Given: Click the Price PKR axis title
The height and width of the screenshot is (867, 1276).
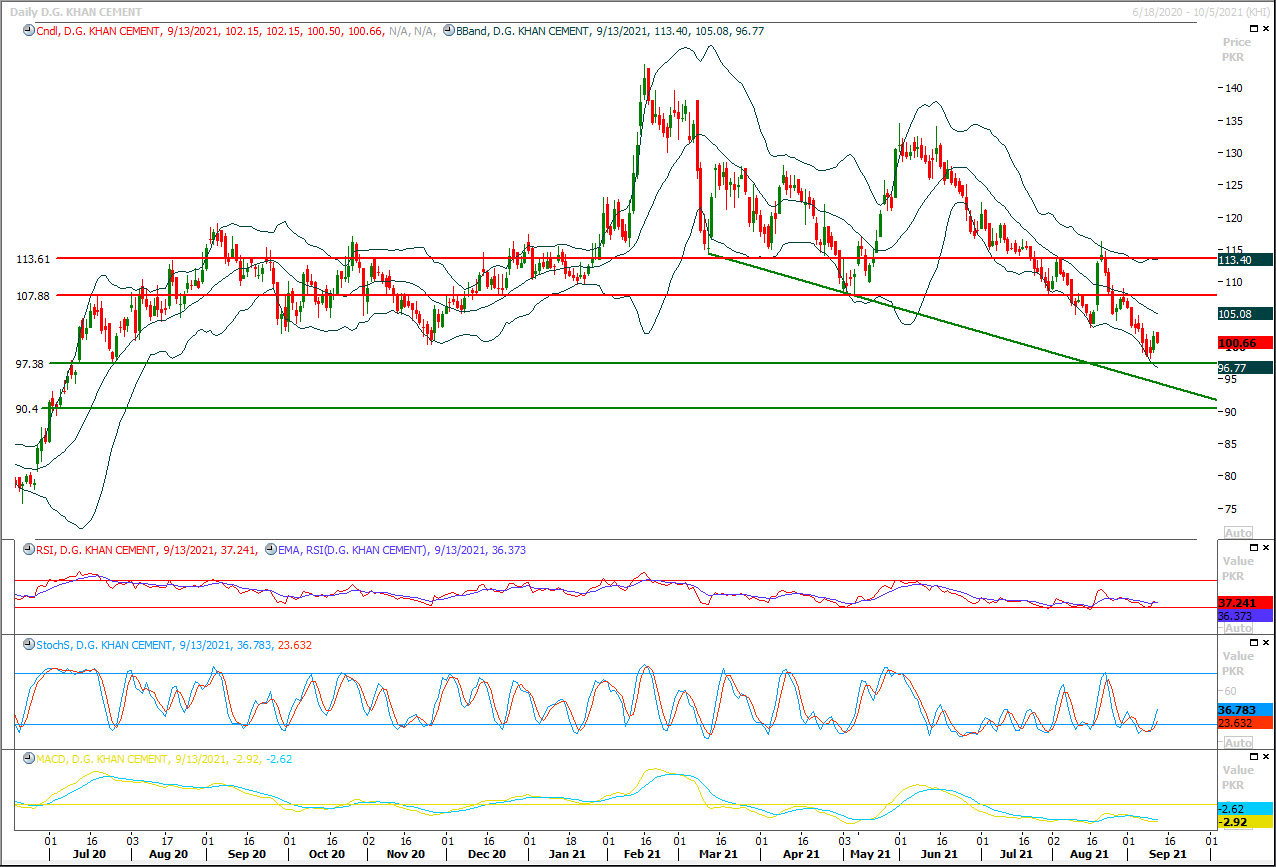Looking at the screenshot, I should coord(1237,50).
